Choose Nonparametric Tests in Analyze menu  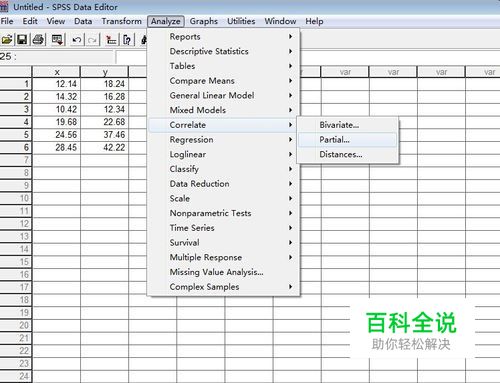(x=224, y=213)
